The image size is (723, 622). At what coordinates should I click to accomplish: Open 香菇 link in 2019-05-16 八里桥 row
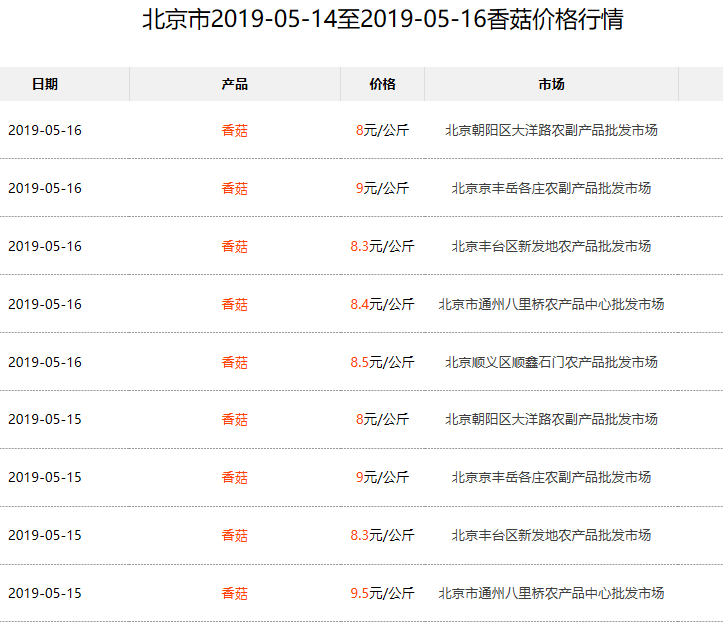pos(235,304)
